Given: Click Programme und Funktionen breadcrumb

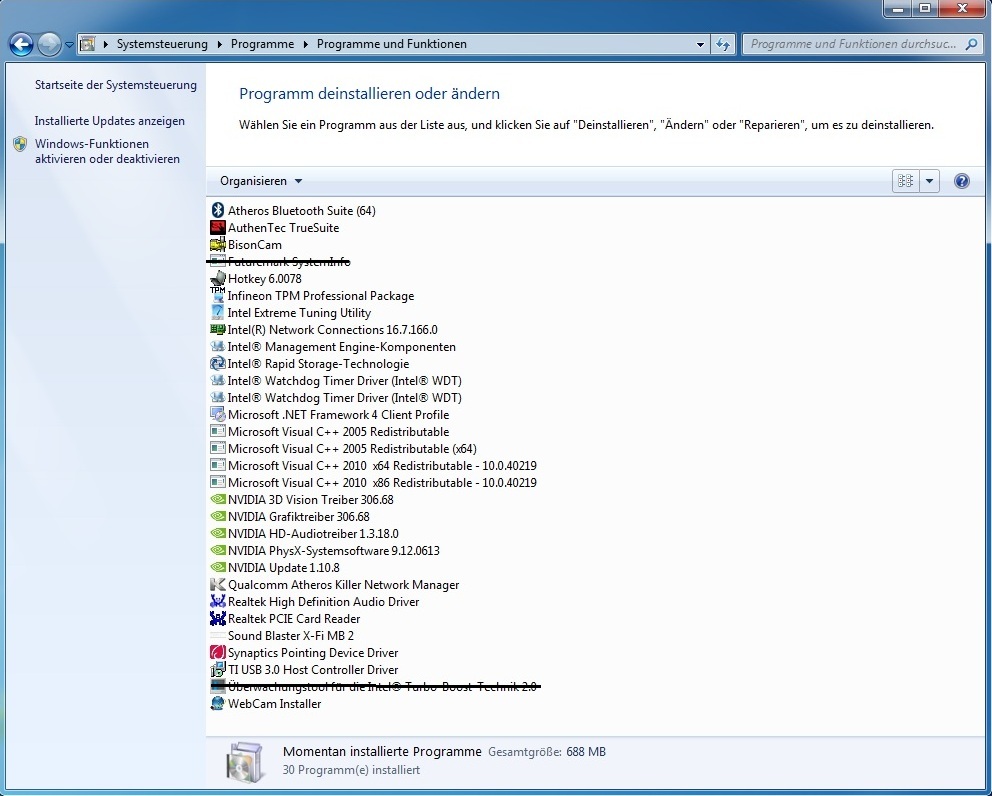Looking at the screenshot, I should 392,44.
